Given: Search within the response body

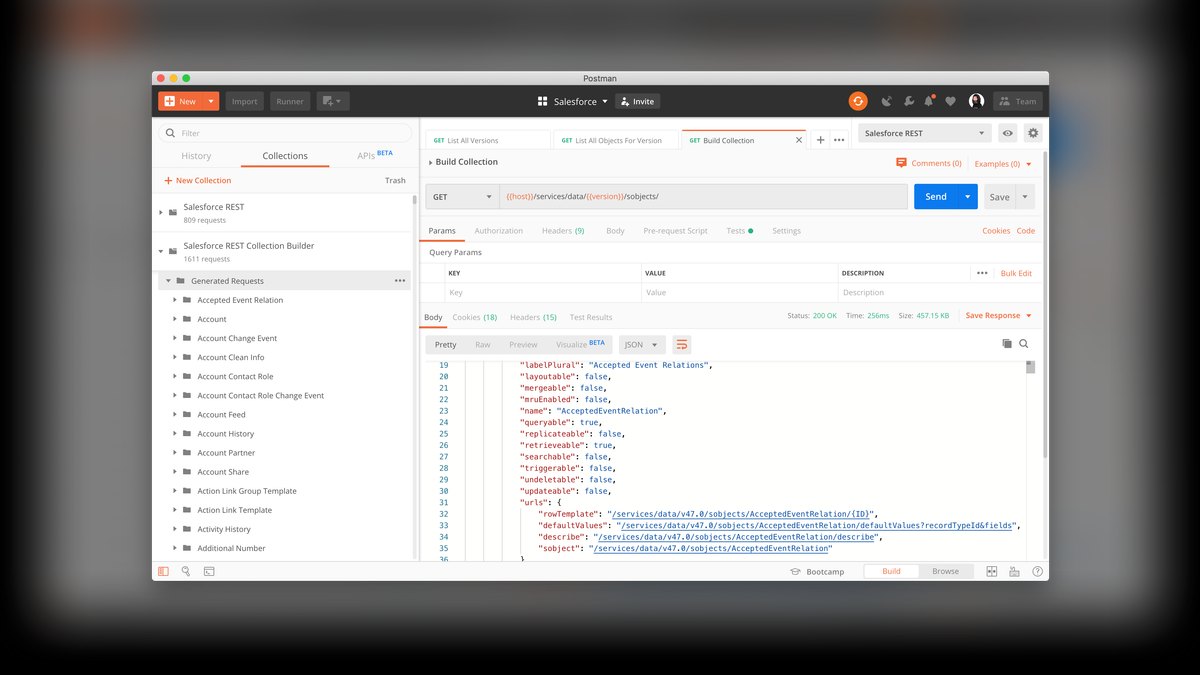Looking at the screenshot, I should click(1024, 344).
